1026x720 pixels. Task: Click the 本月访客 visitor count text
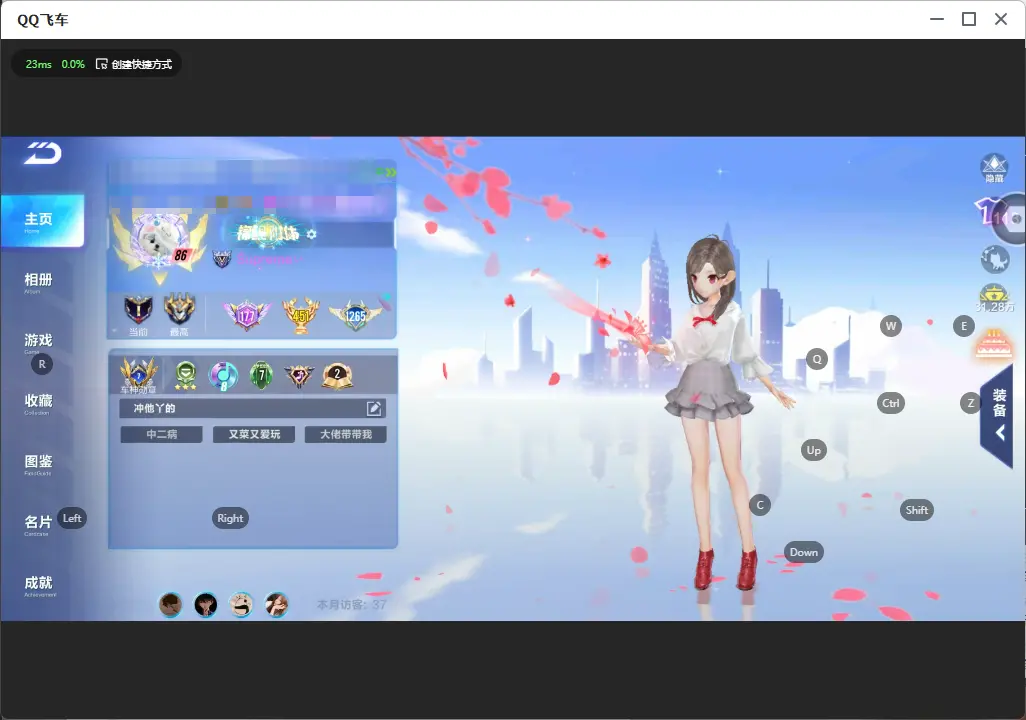tap(351, 605)
